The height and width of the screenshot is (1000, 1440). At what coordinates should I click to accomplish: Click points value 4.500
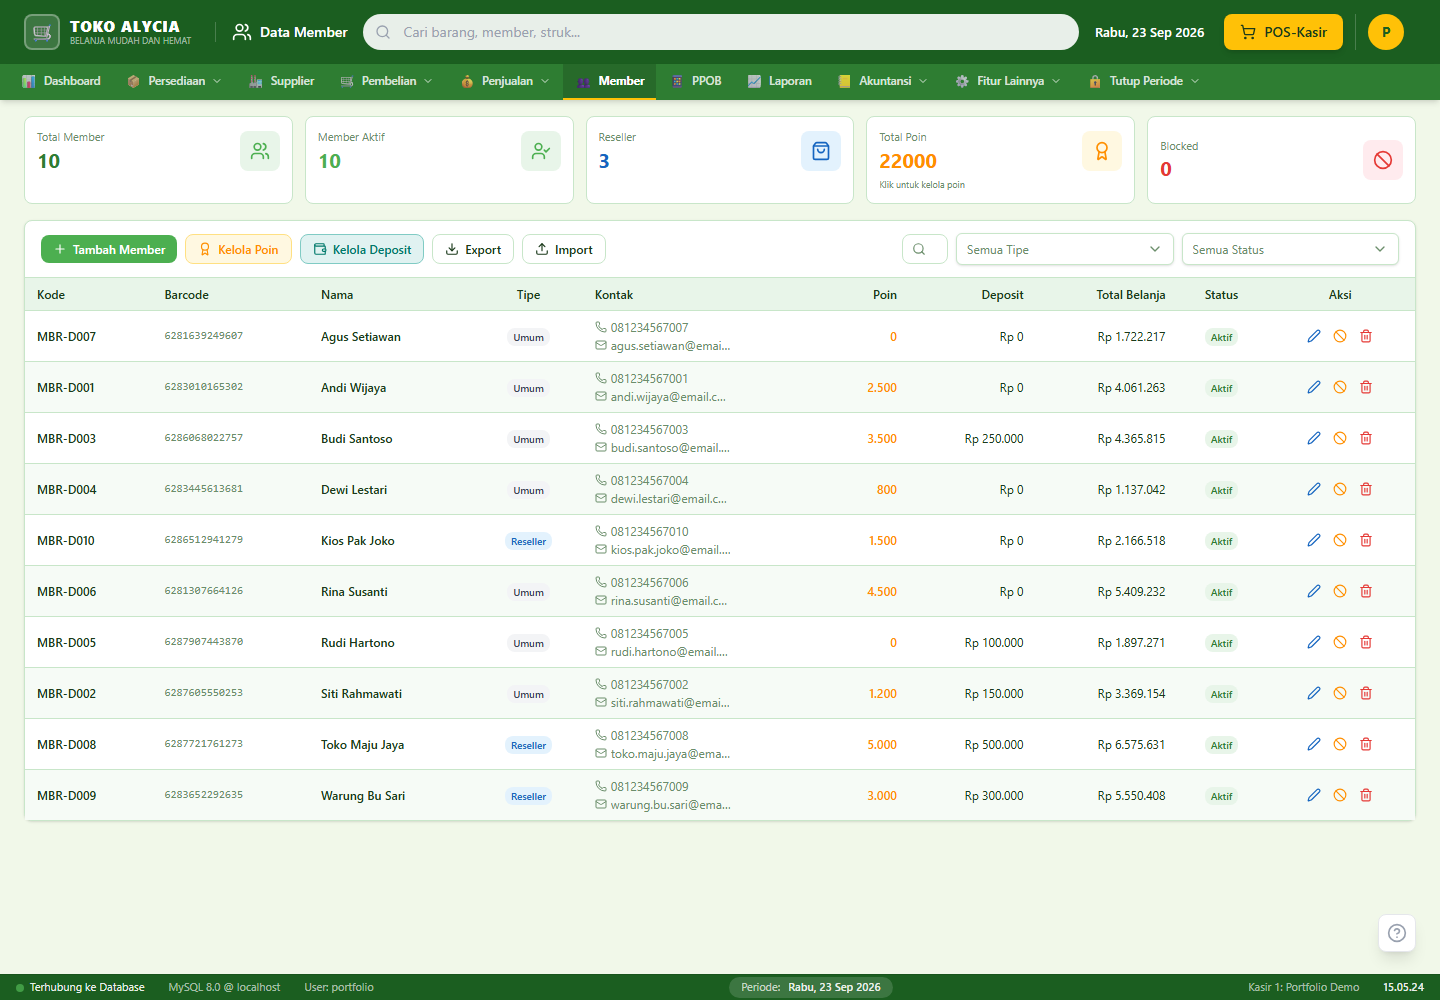click(882, 592)
